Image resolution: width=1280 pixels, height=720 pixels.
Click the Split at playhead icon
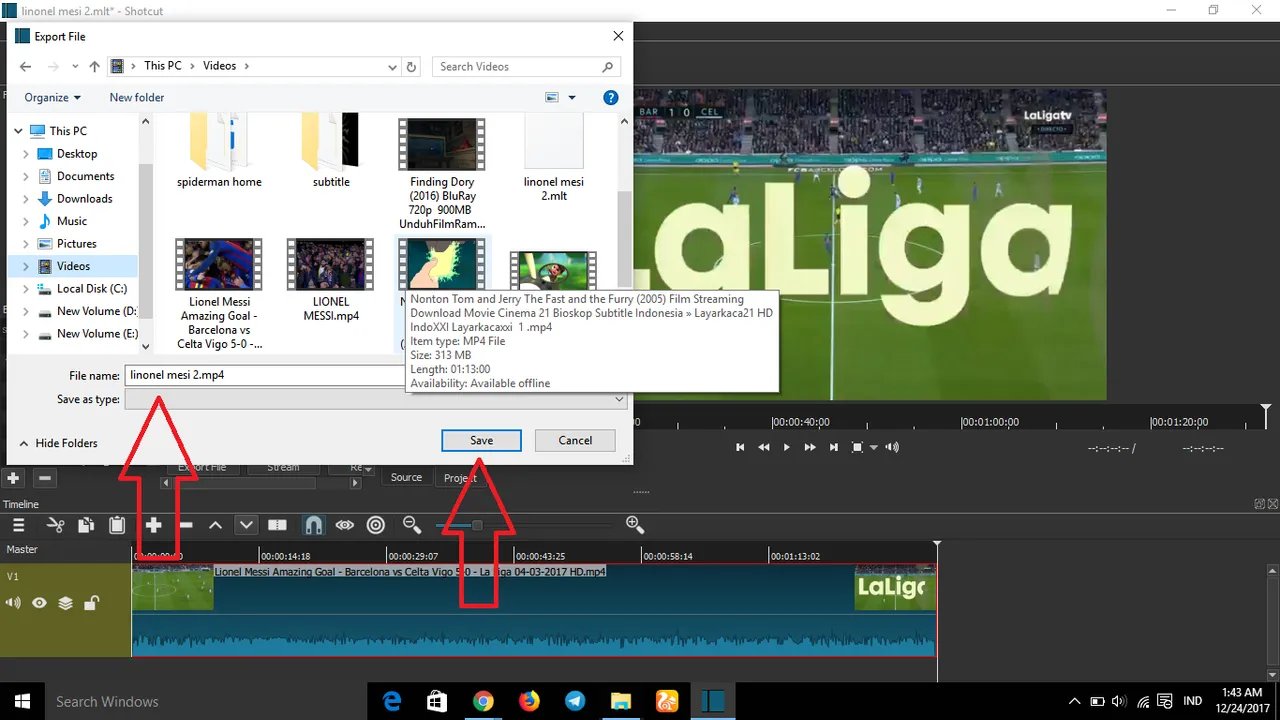pos(277,525)
